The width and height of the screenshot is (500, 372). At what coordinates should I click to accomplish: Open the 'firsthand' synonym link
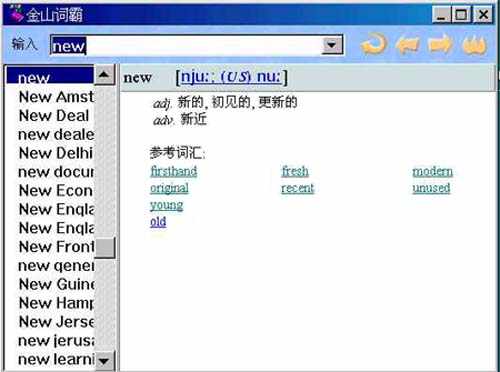173,171
